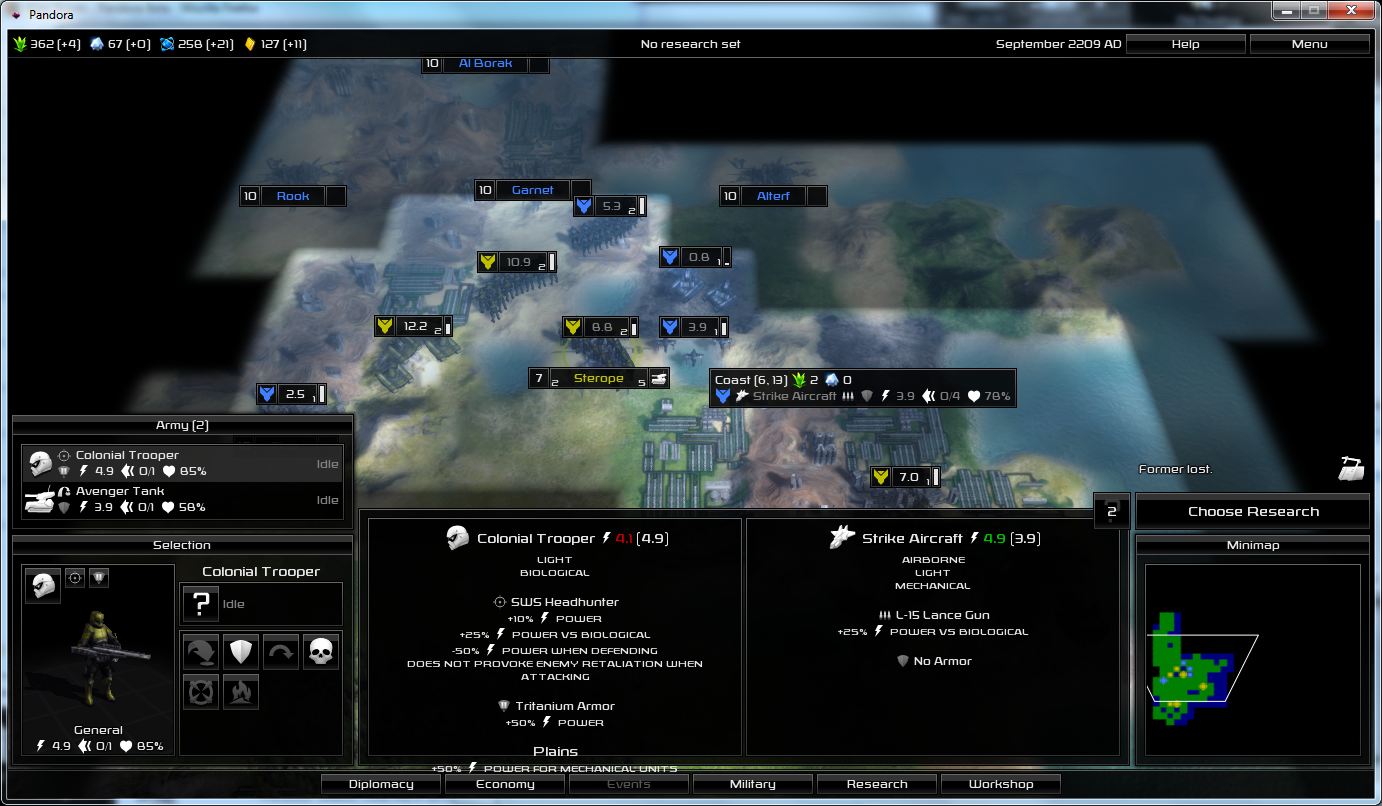The image size is (1382, 806).
Task: Select the blue enemy marker with power 0.8
Action: pos(696,257)
